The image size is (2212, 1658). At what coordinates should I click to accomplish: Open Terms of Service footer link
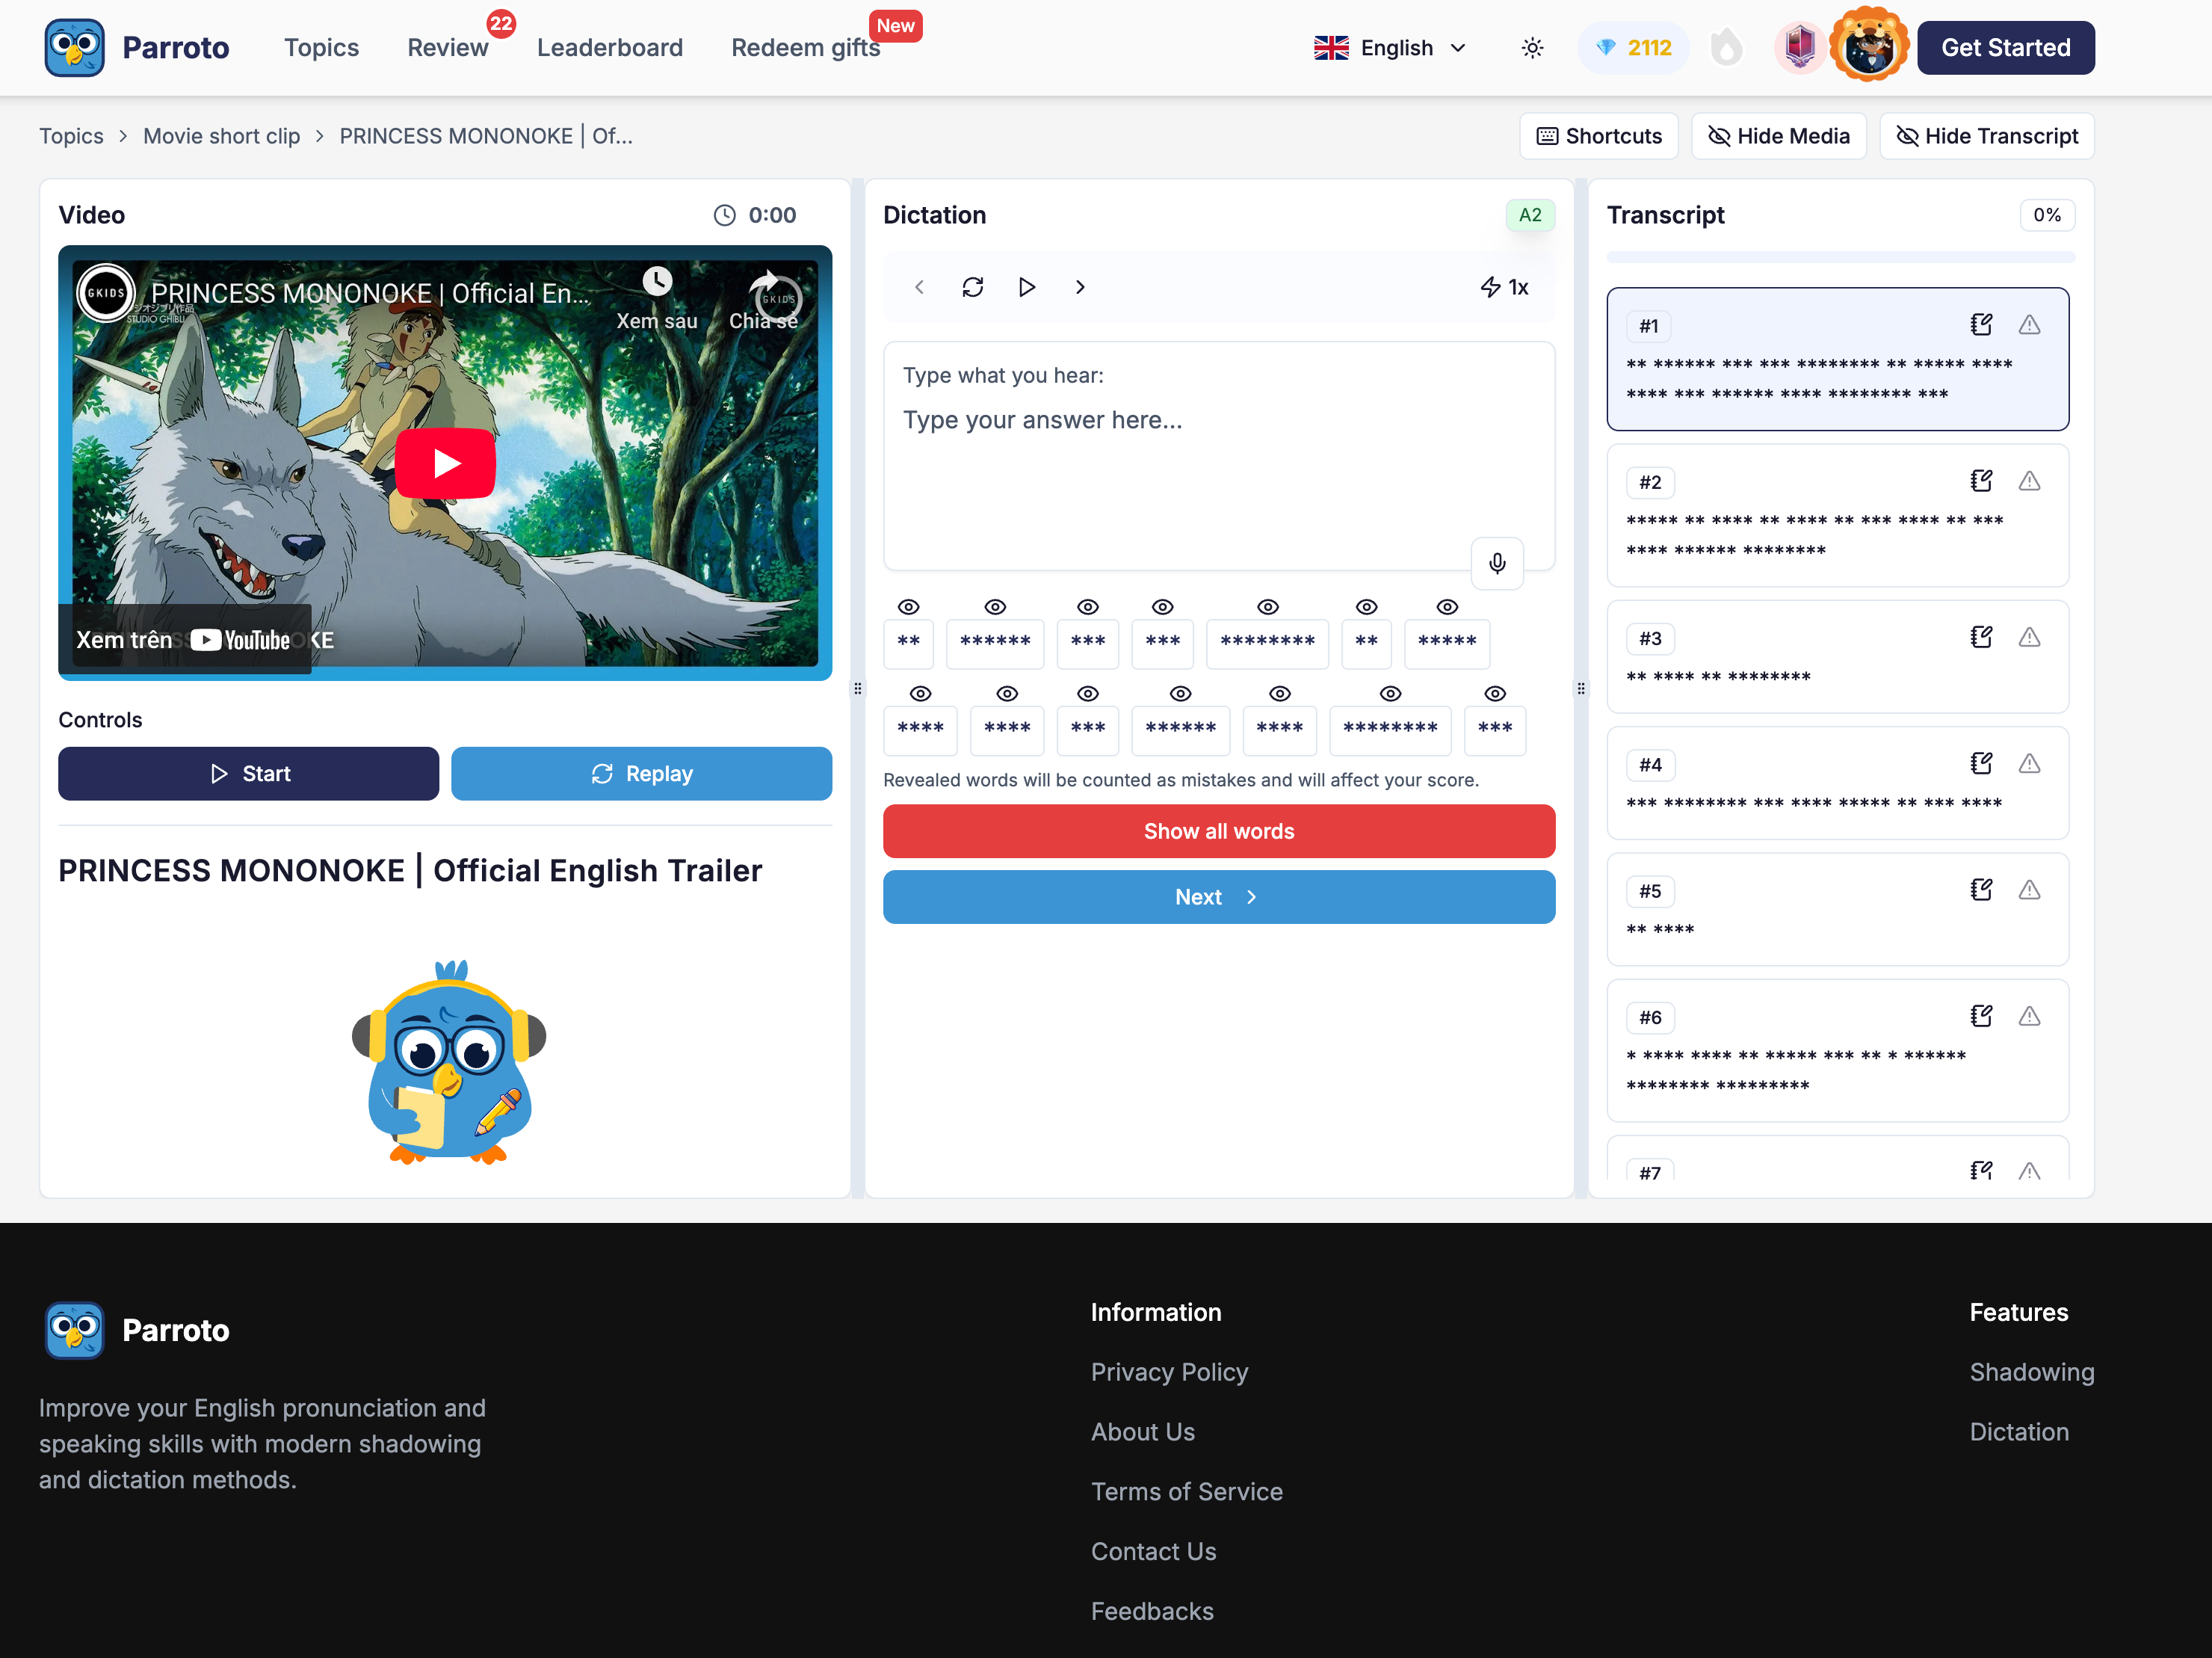[1186, 1492]
